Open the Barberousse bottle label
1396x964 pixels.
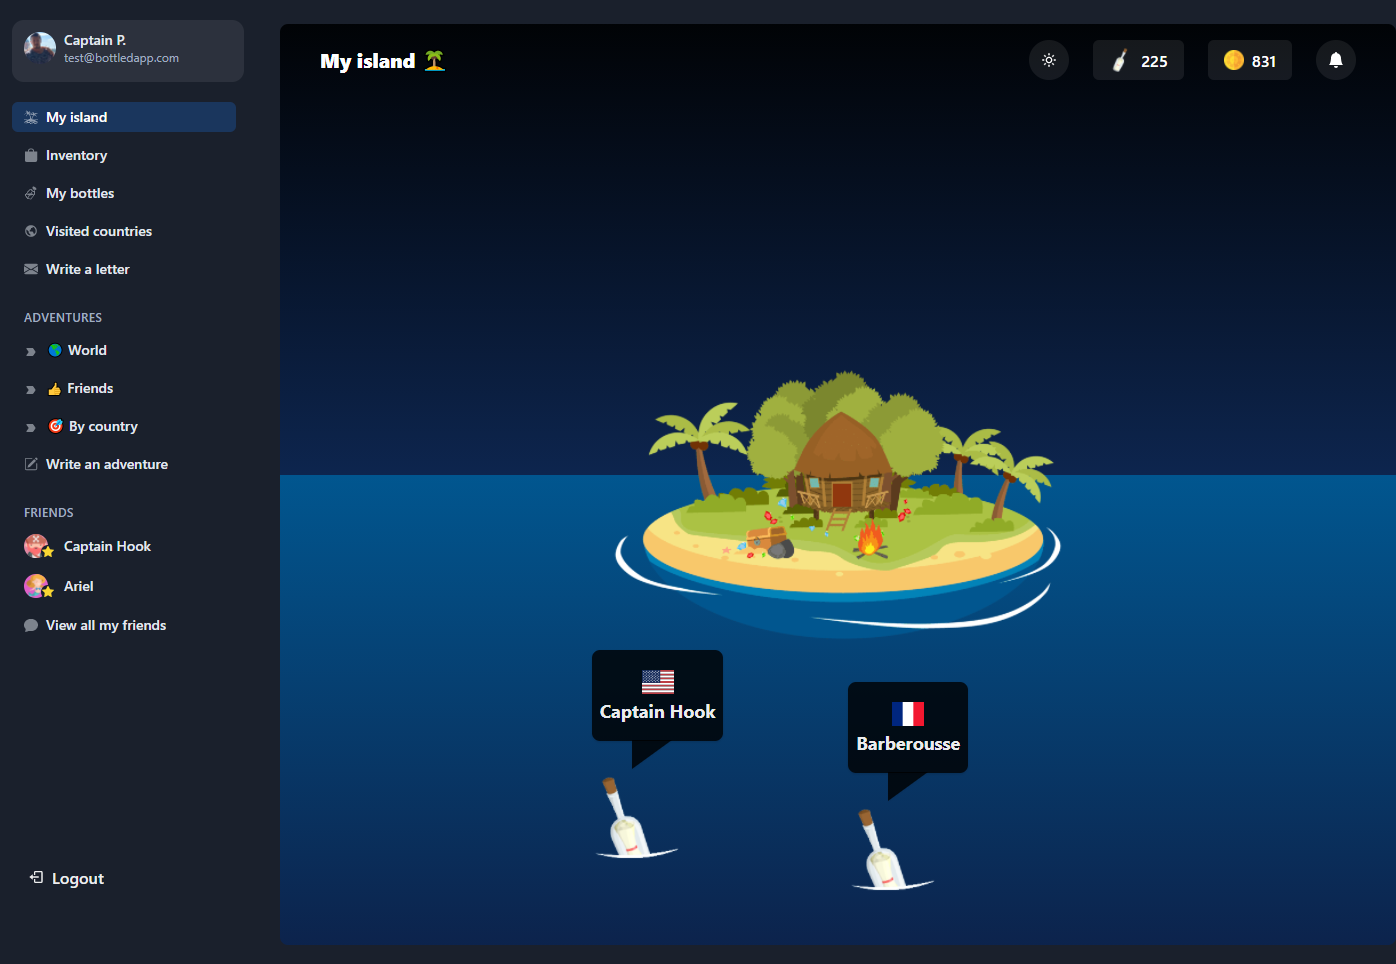click(908, 727)
